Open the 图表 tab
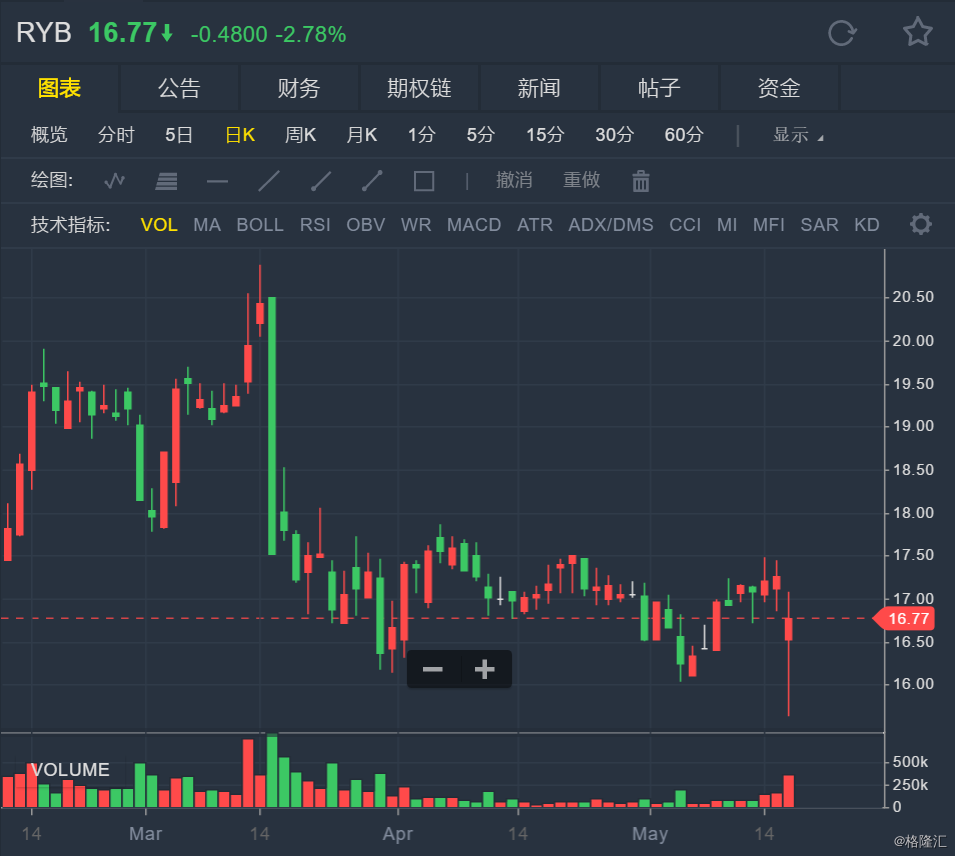The height and width of the screenshot is (856, 955). pos(59,88)
